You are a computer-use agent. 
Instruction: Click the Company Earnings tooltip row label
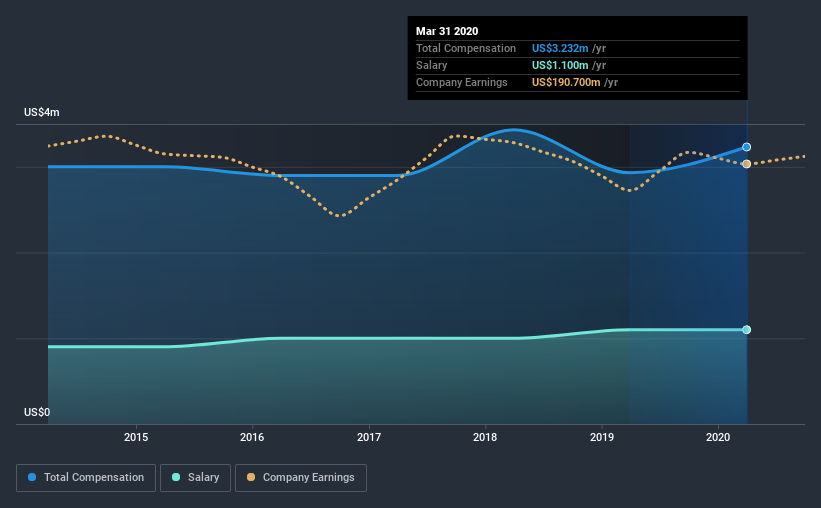[462, 82]
